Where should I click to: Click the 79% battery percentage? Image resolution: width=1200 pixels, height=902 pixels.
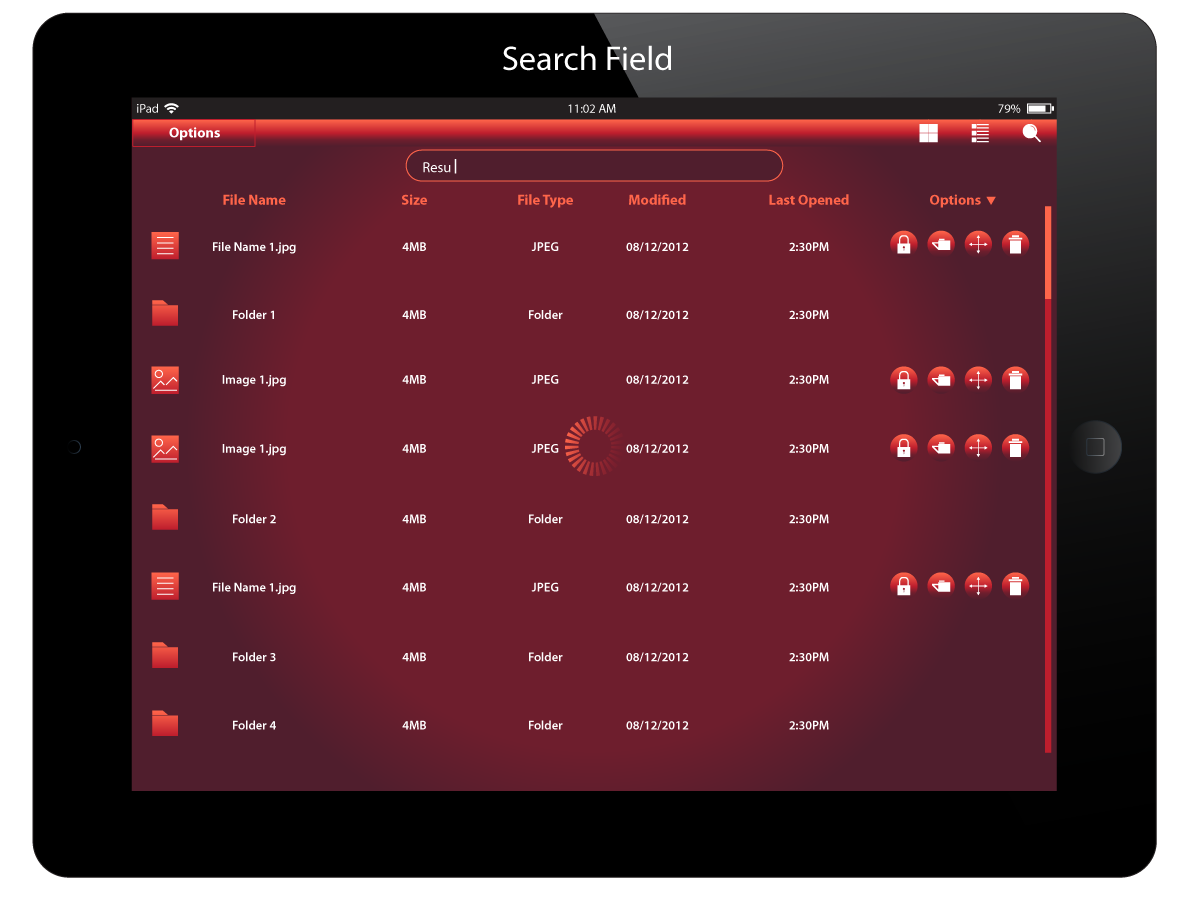(1009, 108)
